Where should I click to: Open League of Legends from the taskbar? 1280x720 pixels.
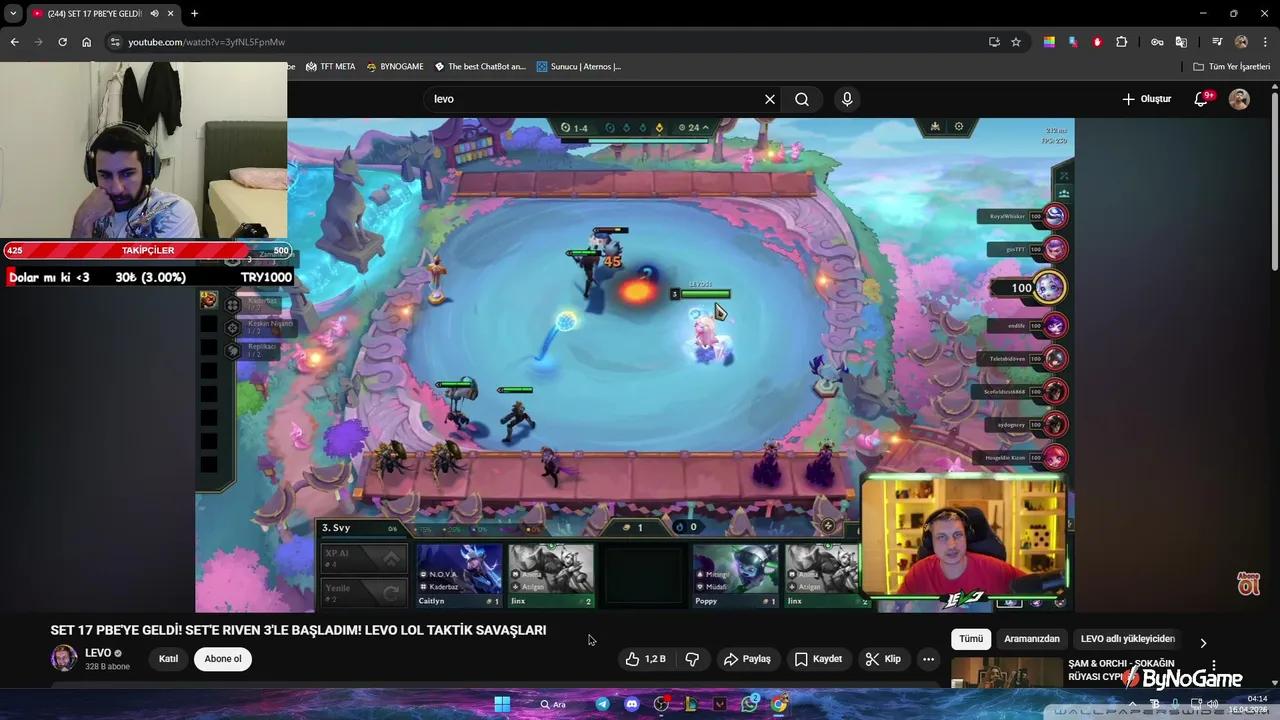(690, 704)
